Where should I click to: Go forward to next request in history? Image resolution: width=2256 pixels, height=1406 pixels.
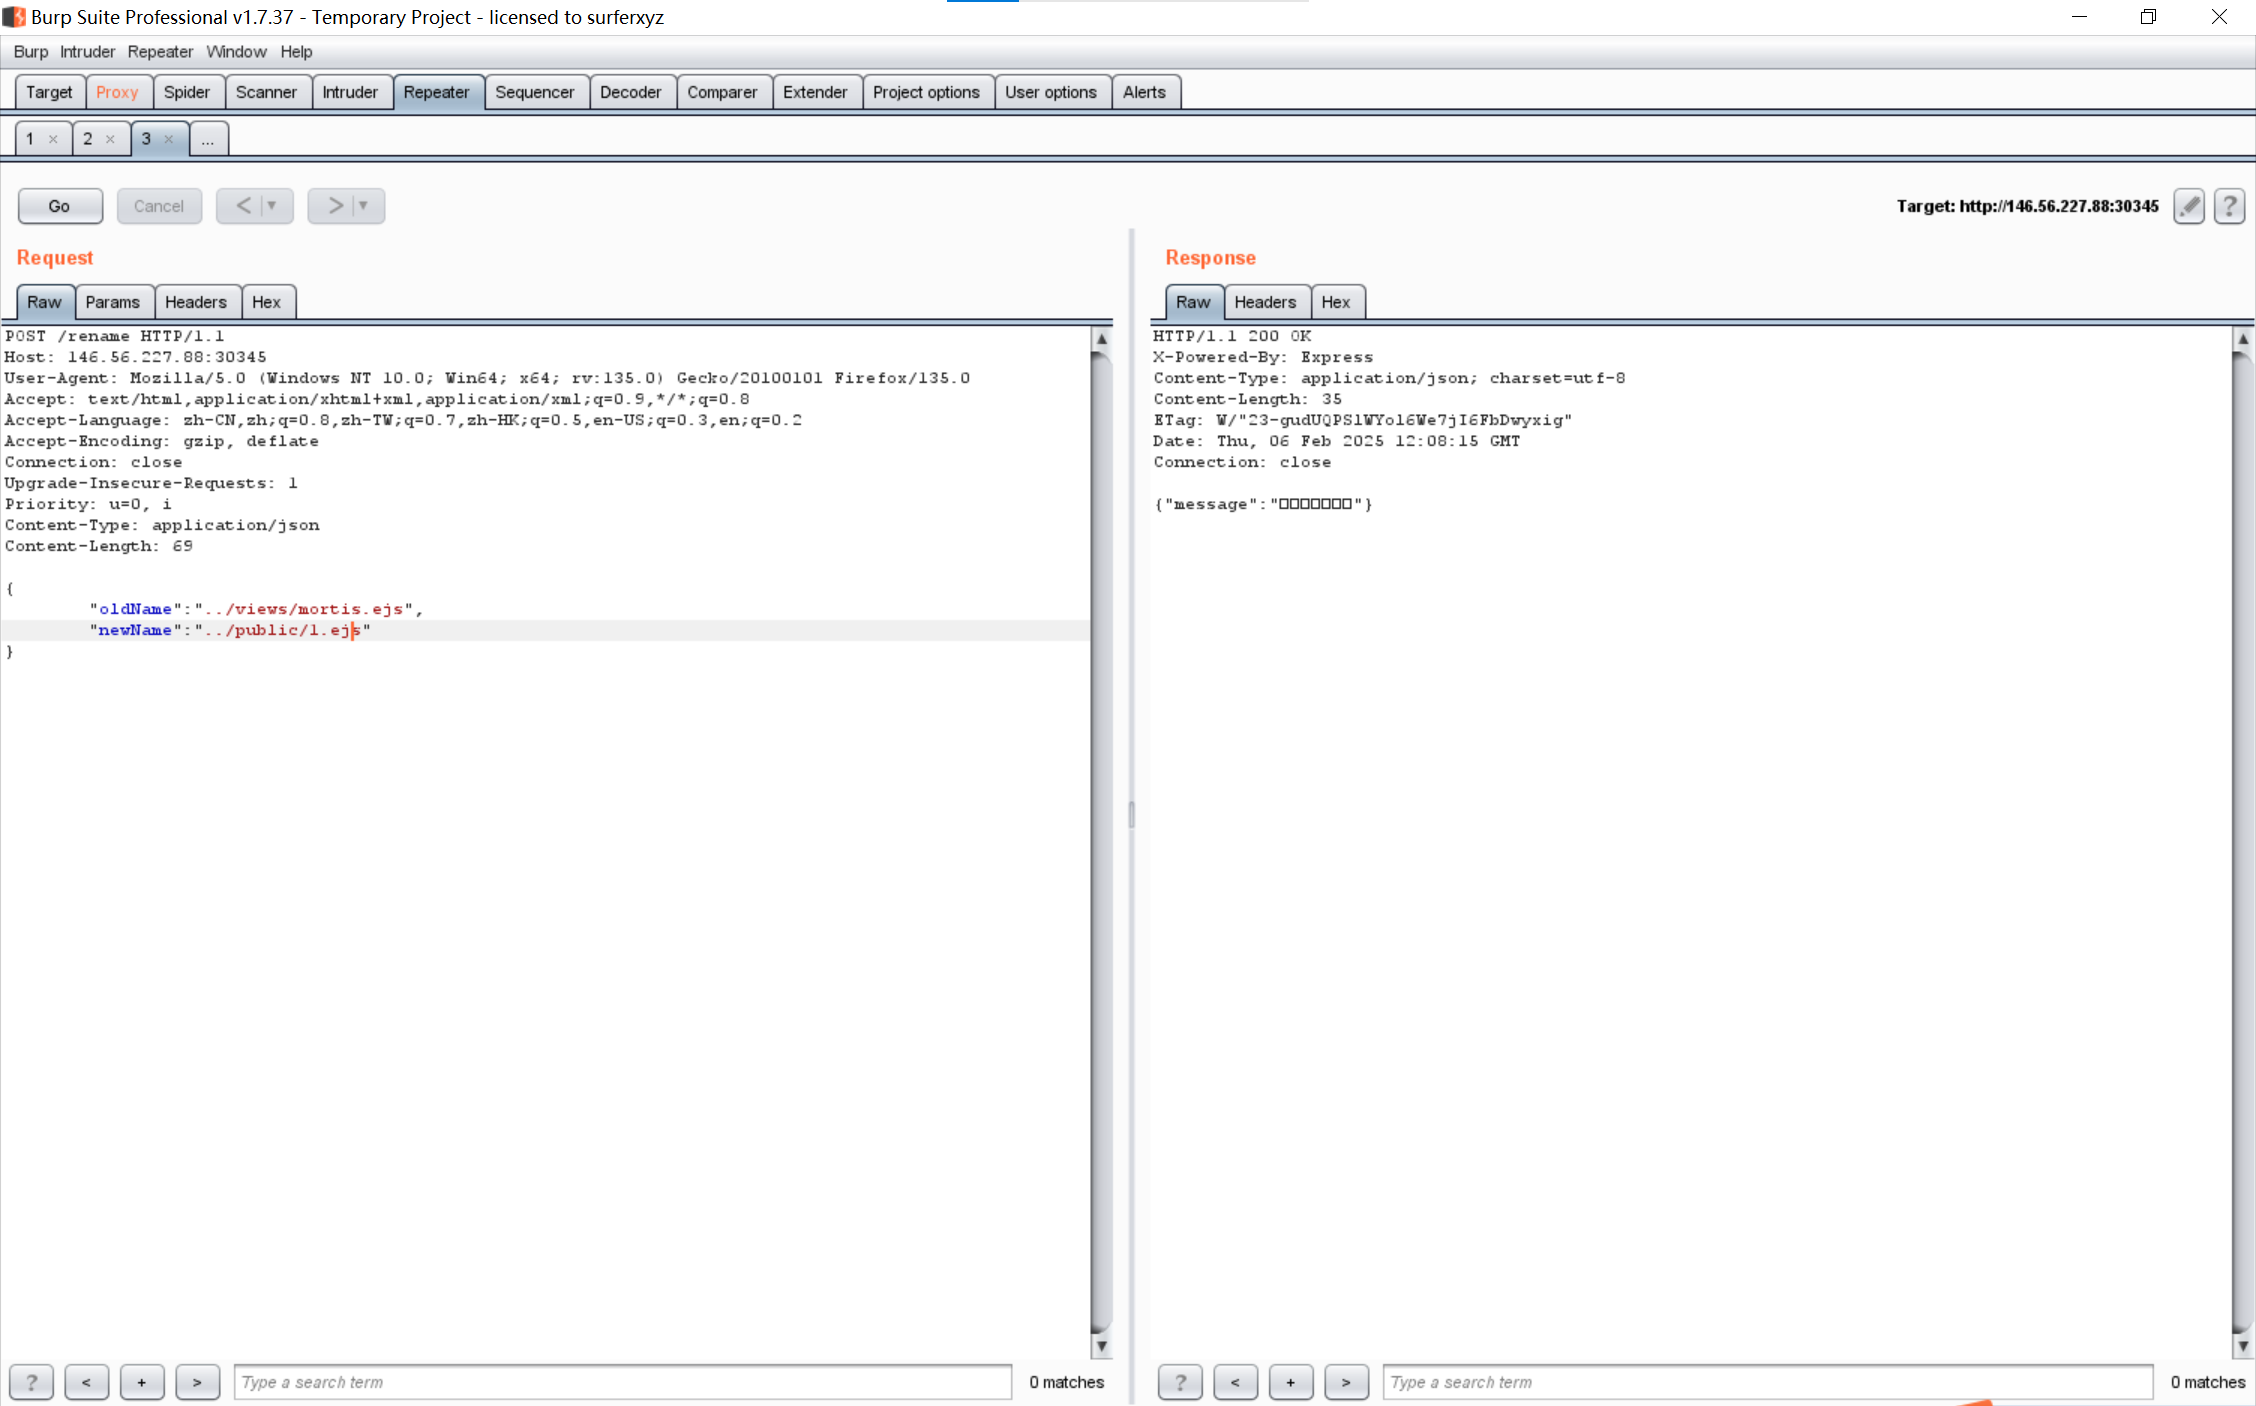(x=335, y=206)
